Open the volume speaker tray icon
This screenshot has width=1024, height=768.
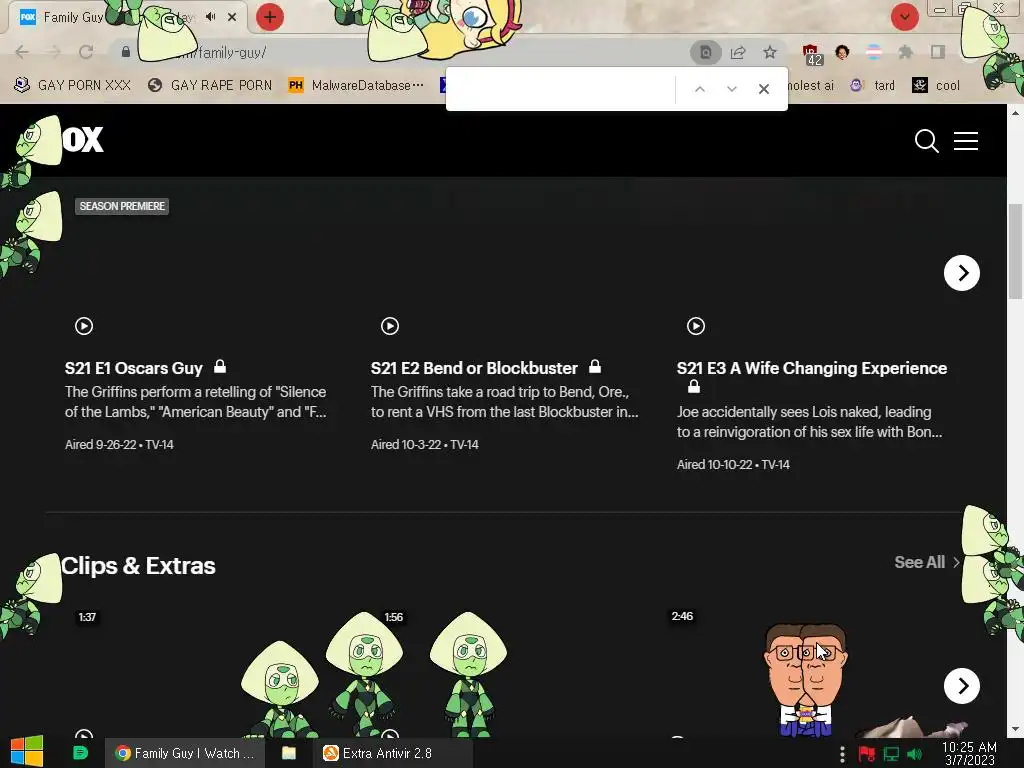[x=915, y=754]
